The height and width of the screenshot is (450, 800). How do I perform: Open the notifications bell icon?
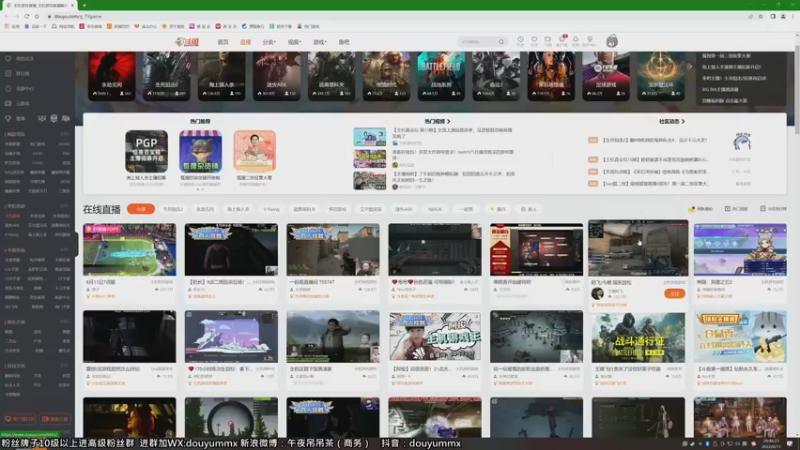click(576, 41)
